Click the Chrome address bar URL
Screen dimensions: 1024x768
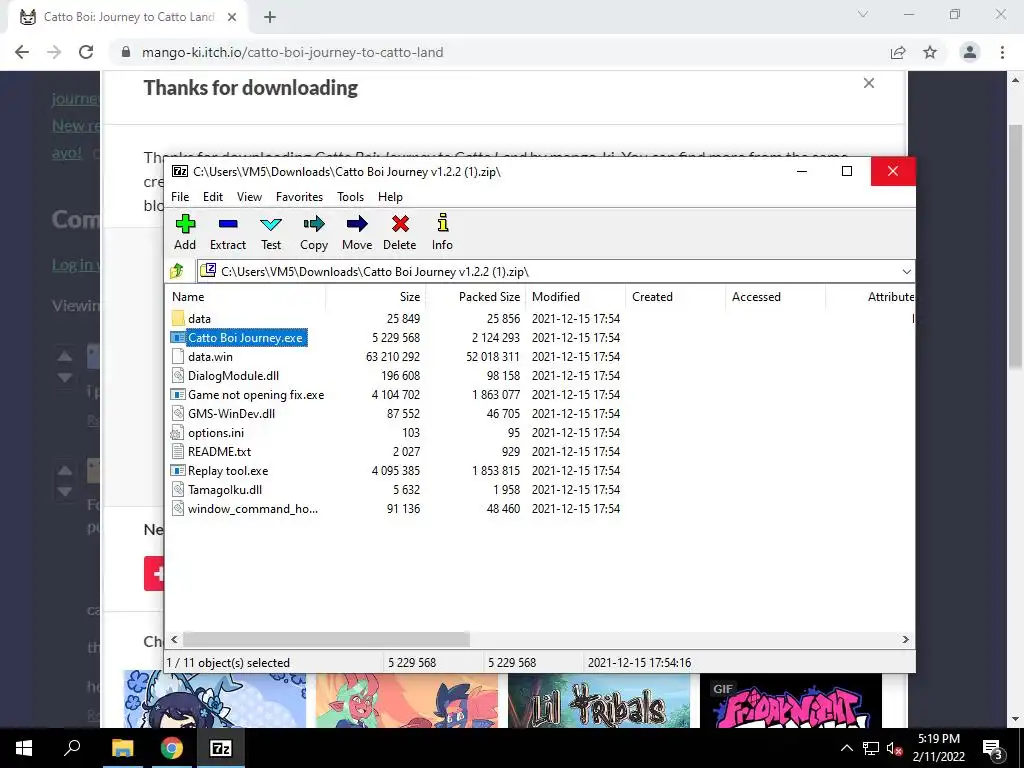click(293, 52)
